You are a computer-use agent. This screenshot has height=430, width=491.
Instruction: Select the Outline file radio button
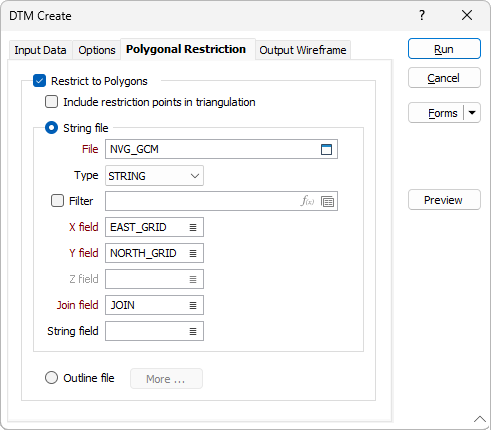pos(51,378)
